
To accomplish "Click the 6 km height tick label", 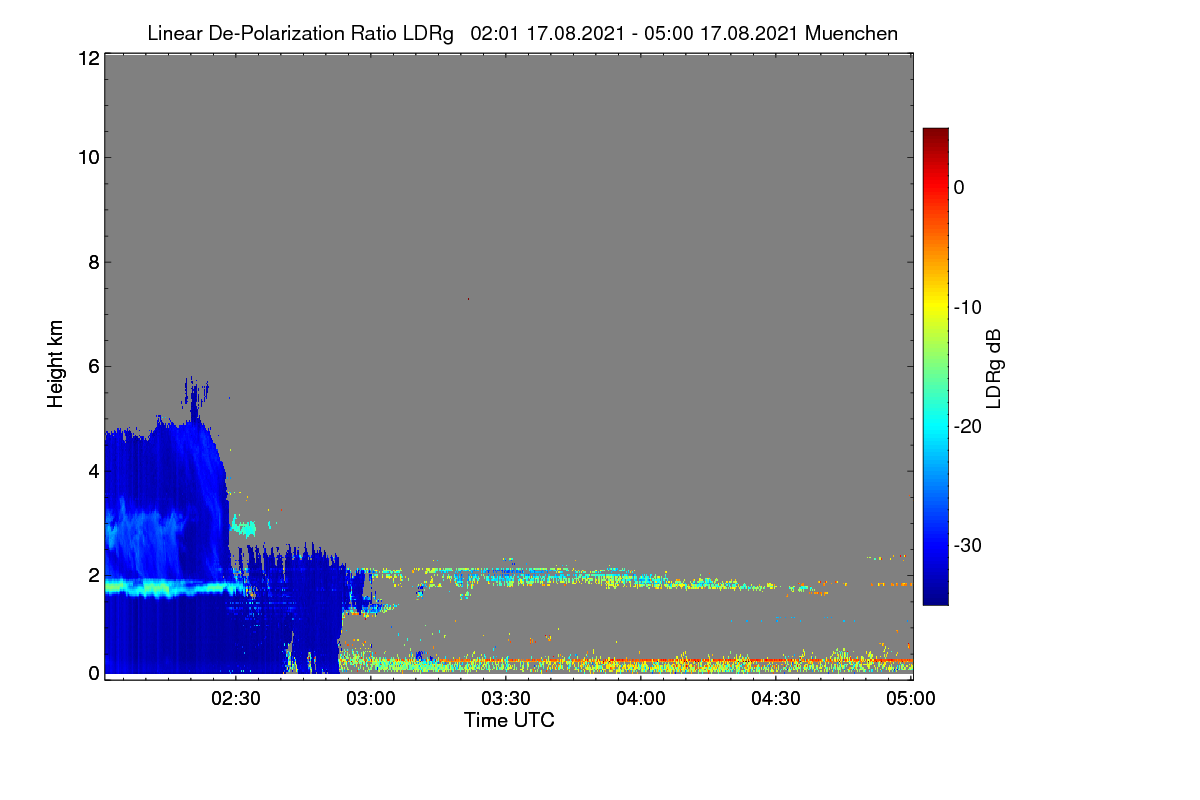I will pyautogui.click(x=93, y=366).
